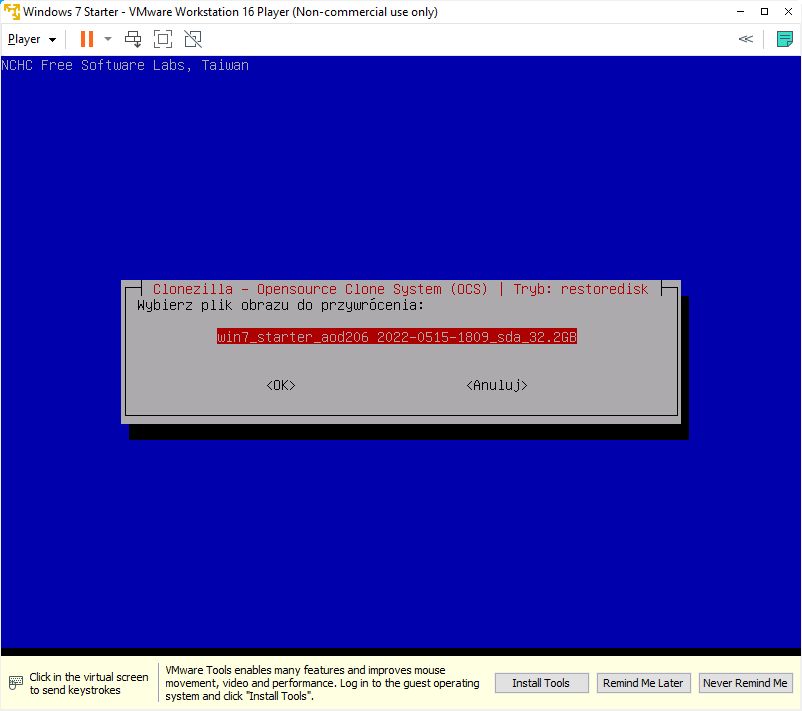Click the VMware Player logo in the title bar
Viewport: 802px width, 711px height.
[11, 12]
